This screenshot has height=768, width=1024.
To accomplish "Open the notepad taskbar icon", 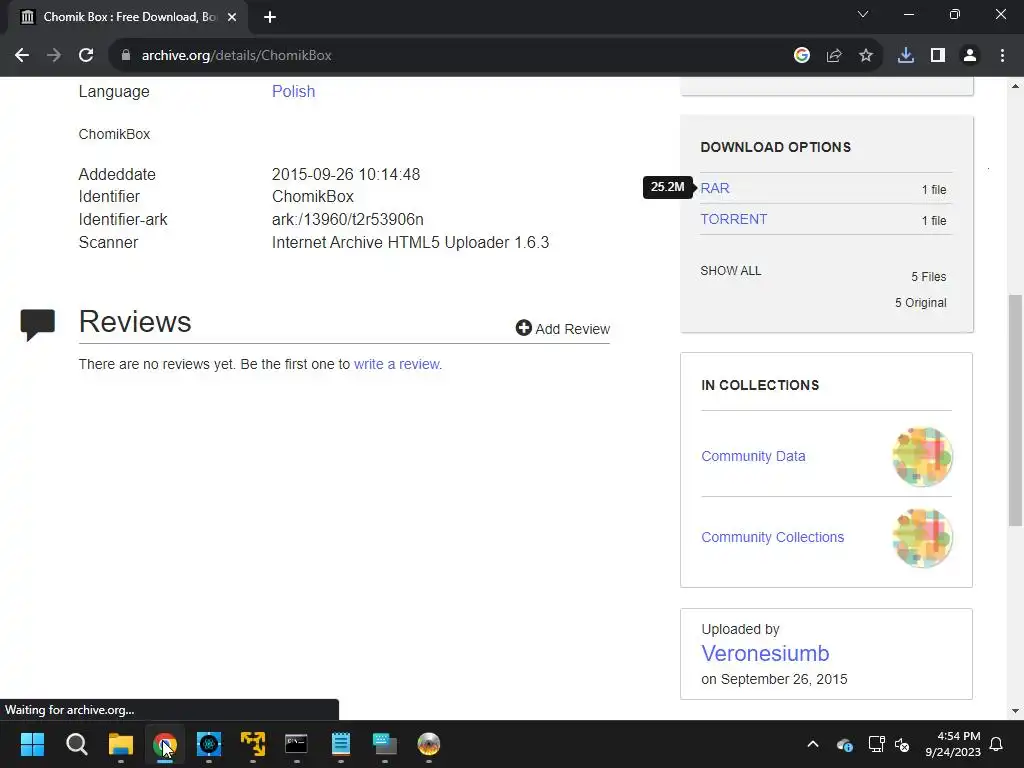I will [341, 744].
